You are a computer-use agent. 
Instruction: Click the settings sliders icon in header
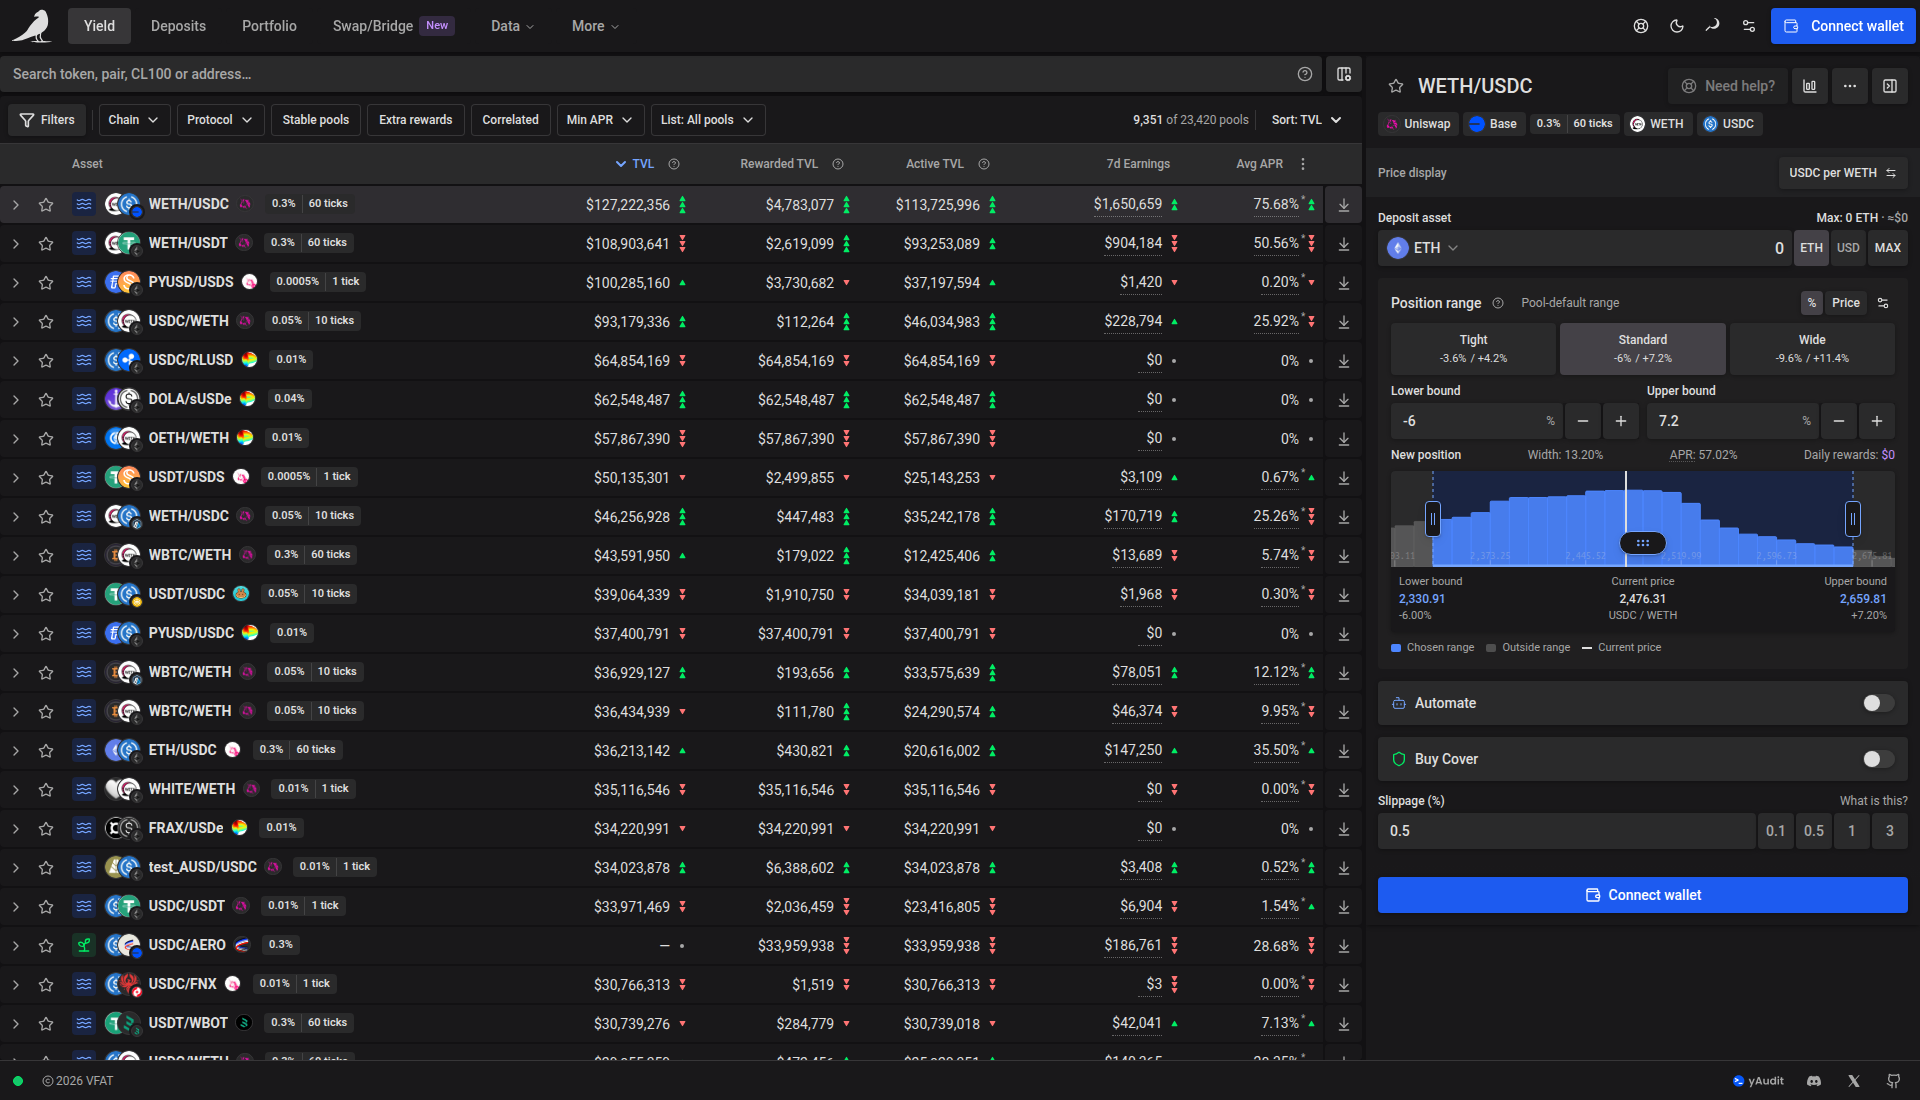1749,26
